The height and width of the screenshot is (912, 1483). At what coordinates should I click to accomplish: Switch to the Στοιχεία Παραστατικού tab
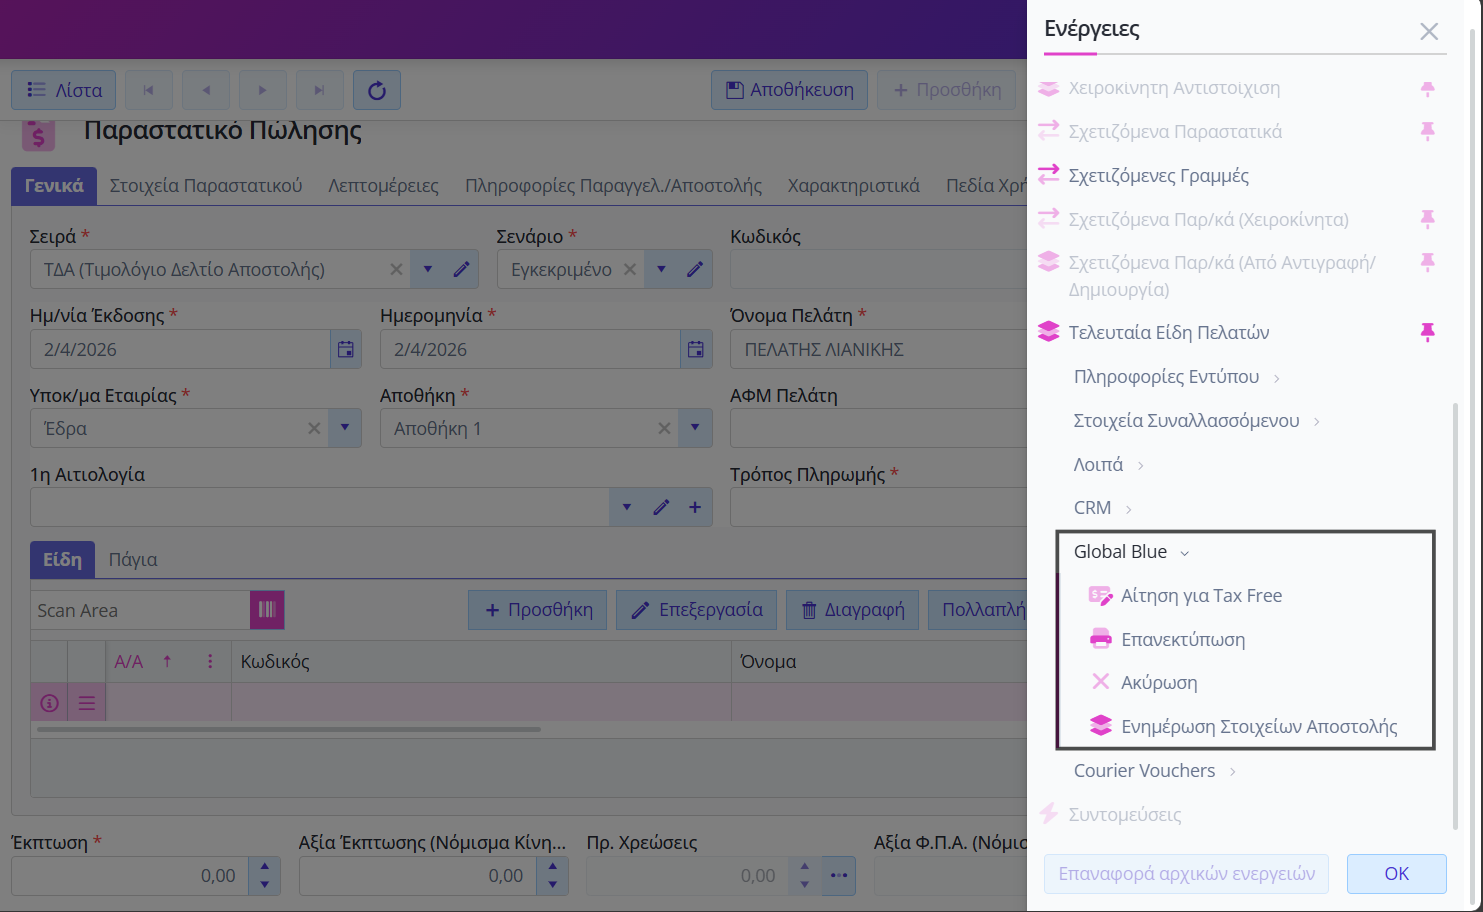pos(205,186)
